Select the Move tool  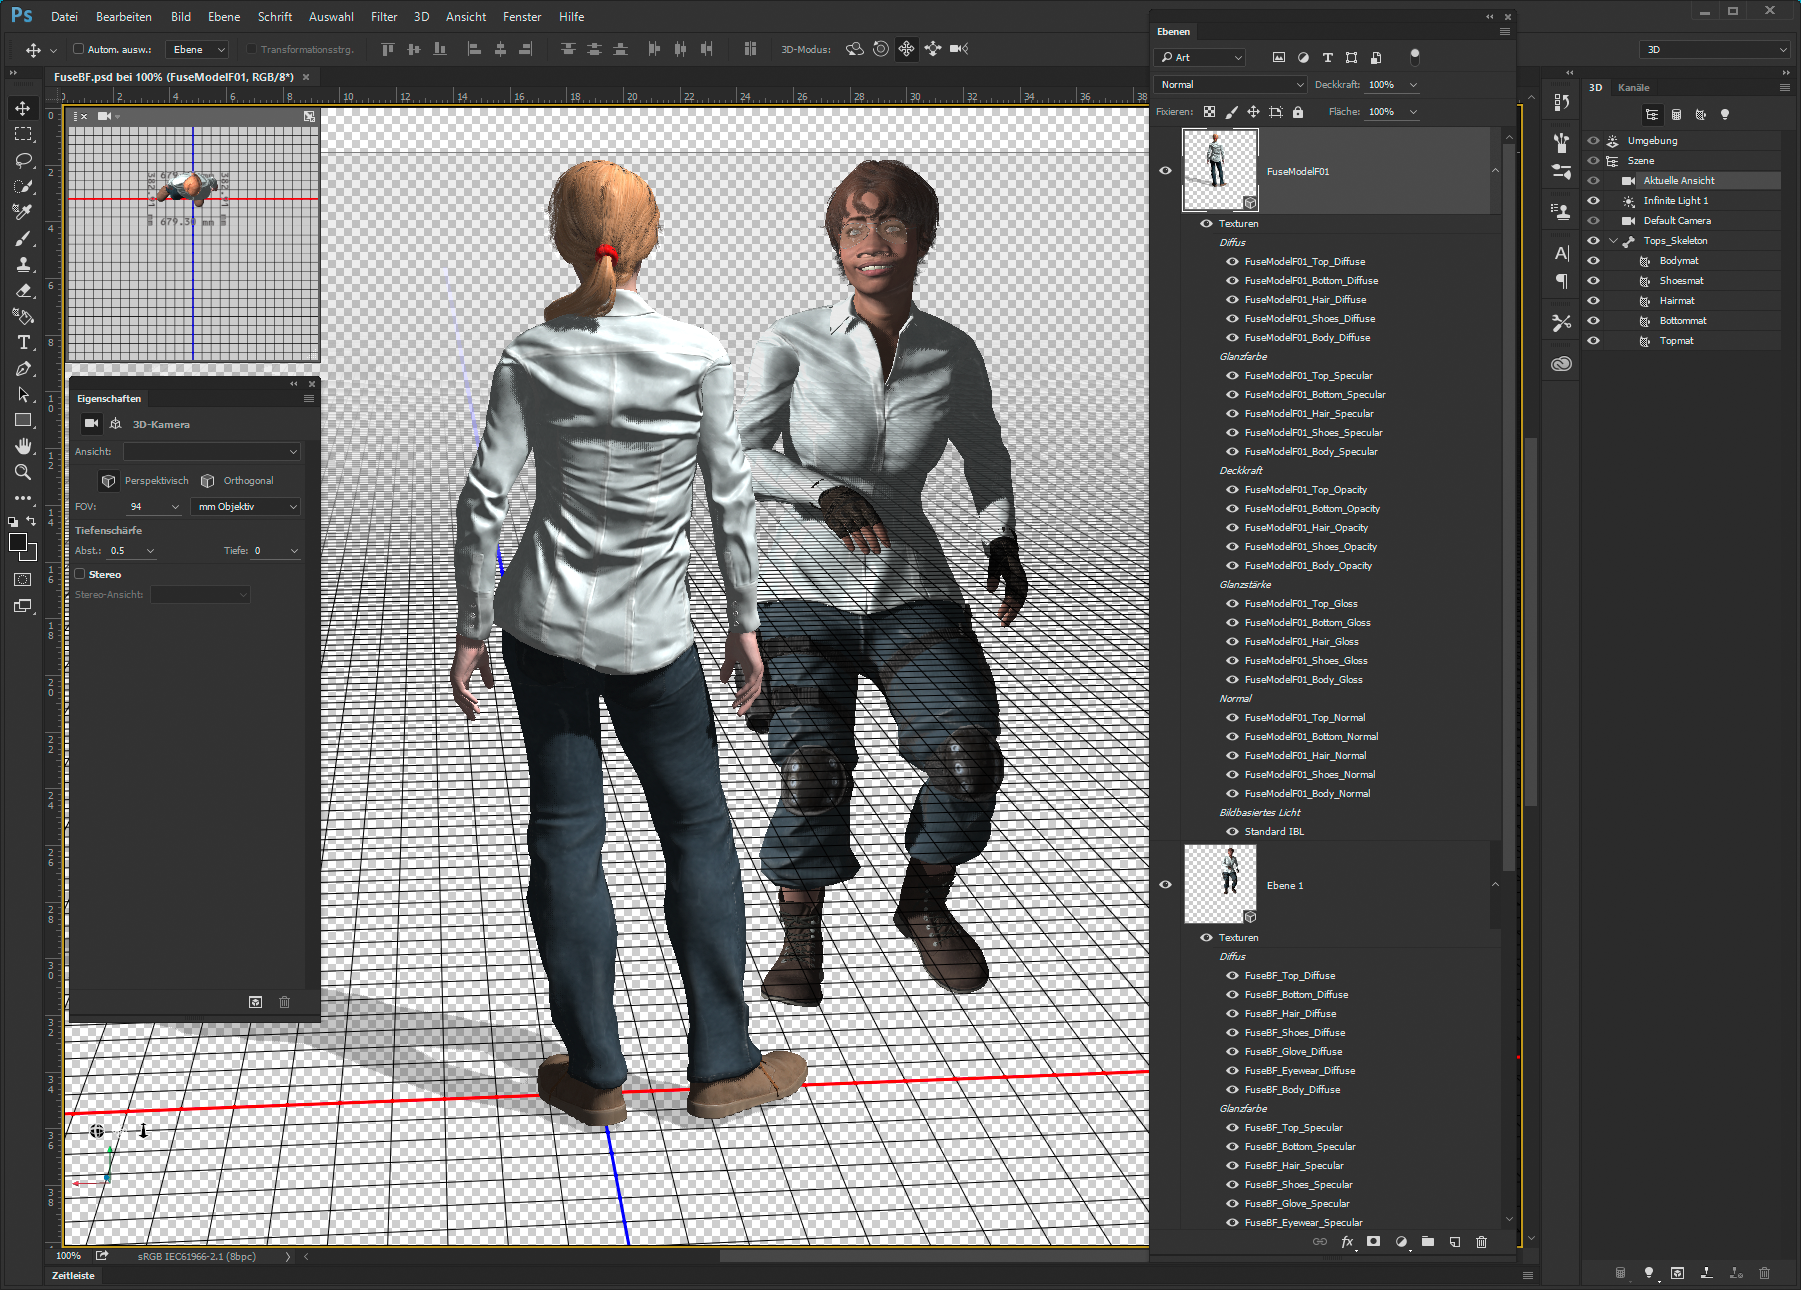pyautogui.click(x=23, y=108)
